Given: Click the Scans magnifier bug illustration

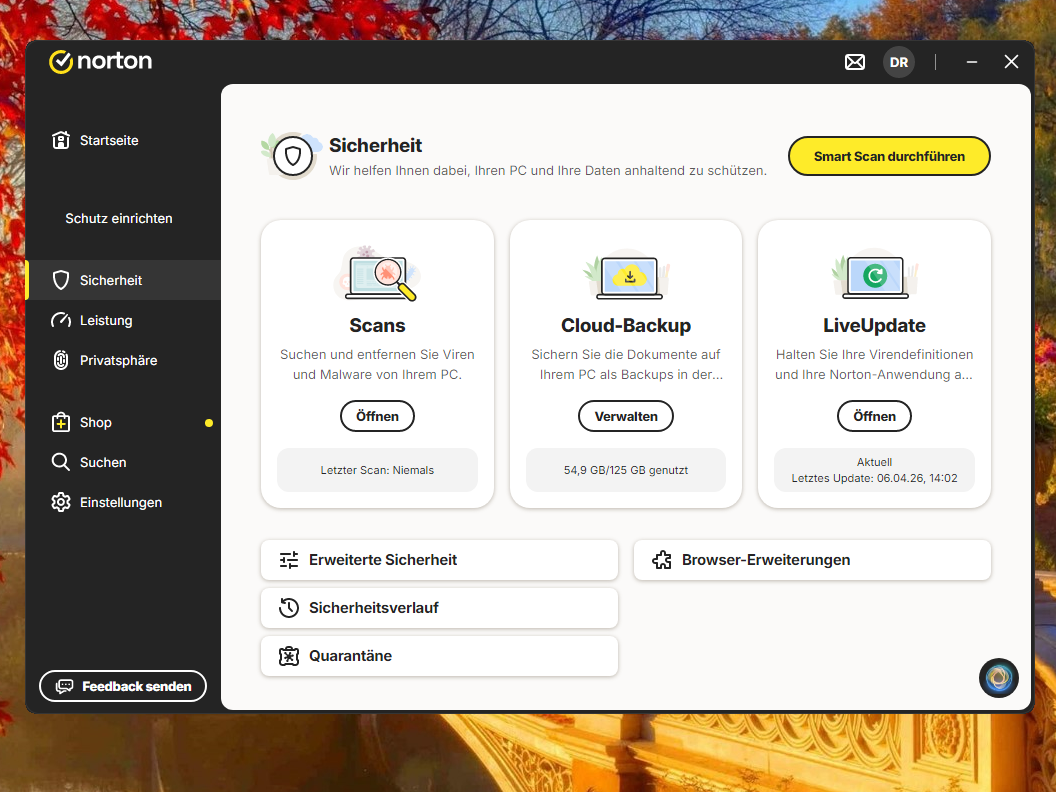Looking at the screenshot, I should (x=378, y=274).
